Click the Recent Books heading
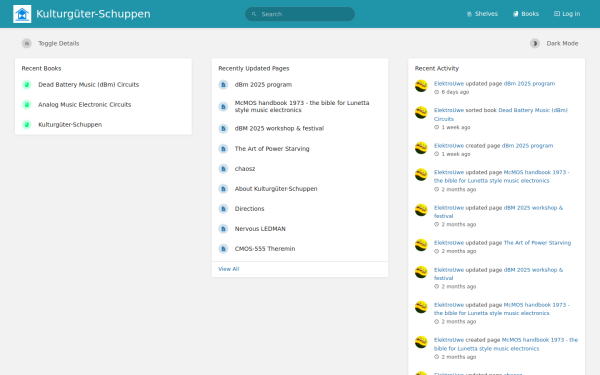The height and width of the screenshot is (375, 600). pos(41,68)
